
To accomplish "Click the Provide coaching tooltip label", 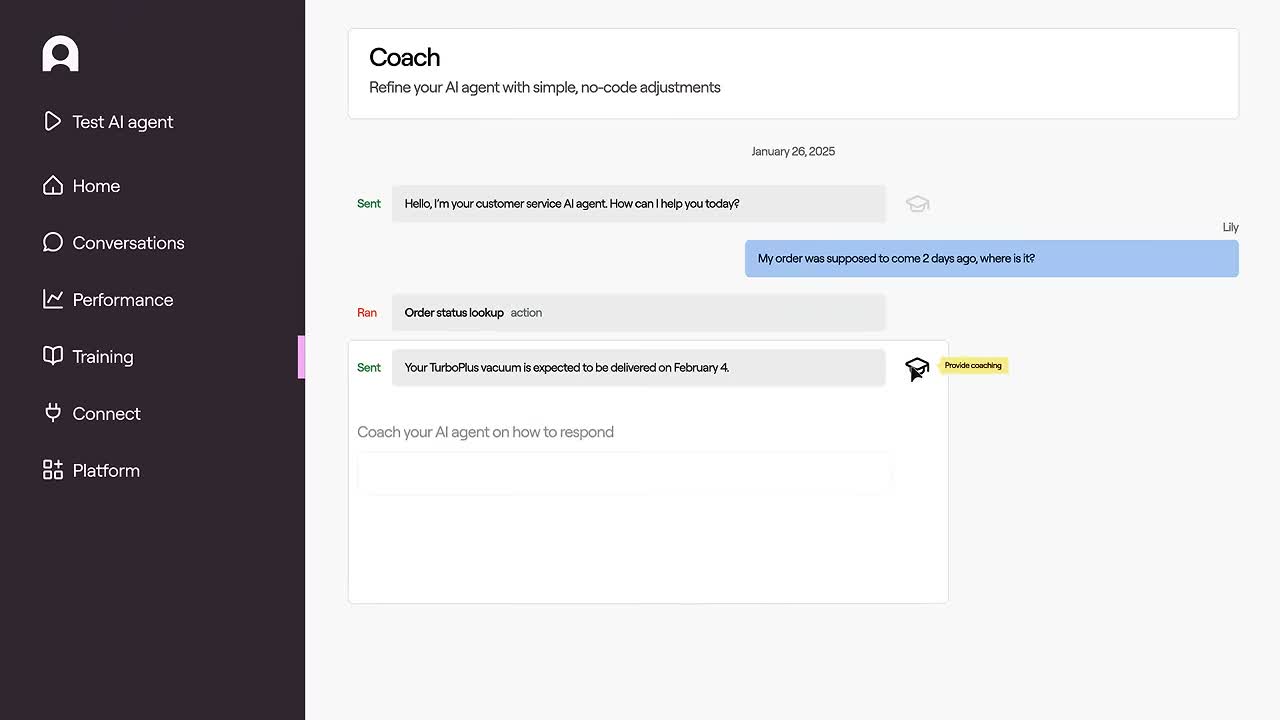I will click(973, 366).
